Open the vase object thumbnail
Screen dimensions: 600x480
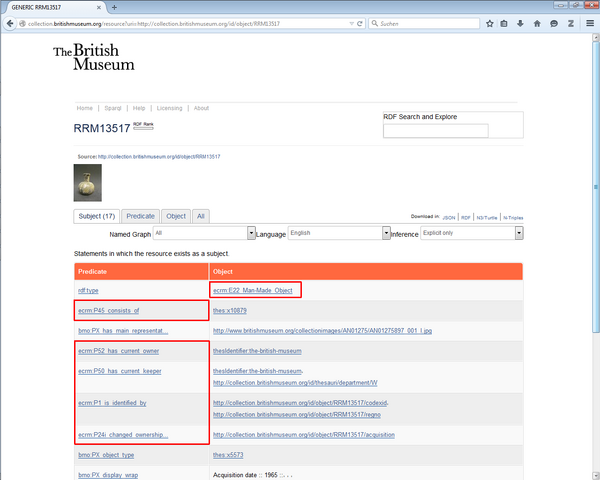pyautogui.click(x=88, y=183)
